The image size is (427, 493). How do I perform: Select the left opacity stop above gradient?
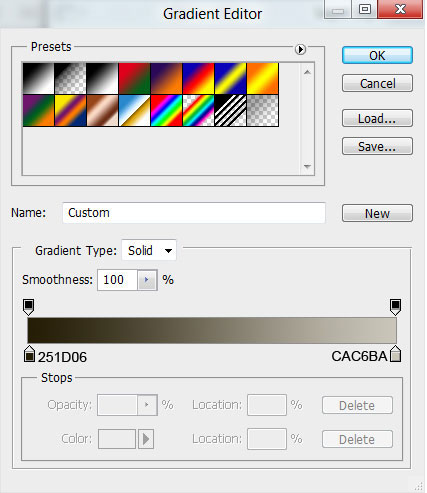pyautogui.click(x=29, y=307)
